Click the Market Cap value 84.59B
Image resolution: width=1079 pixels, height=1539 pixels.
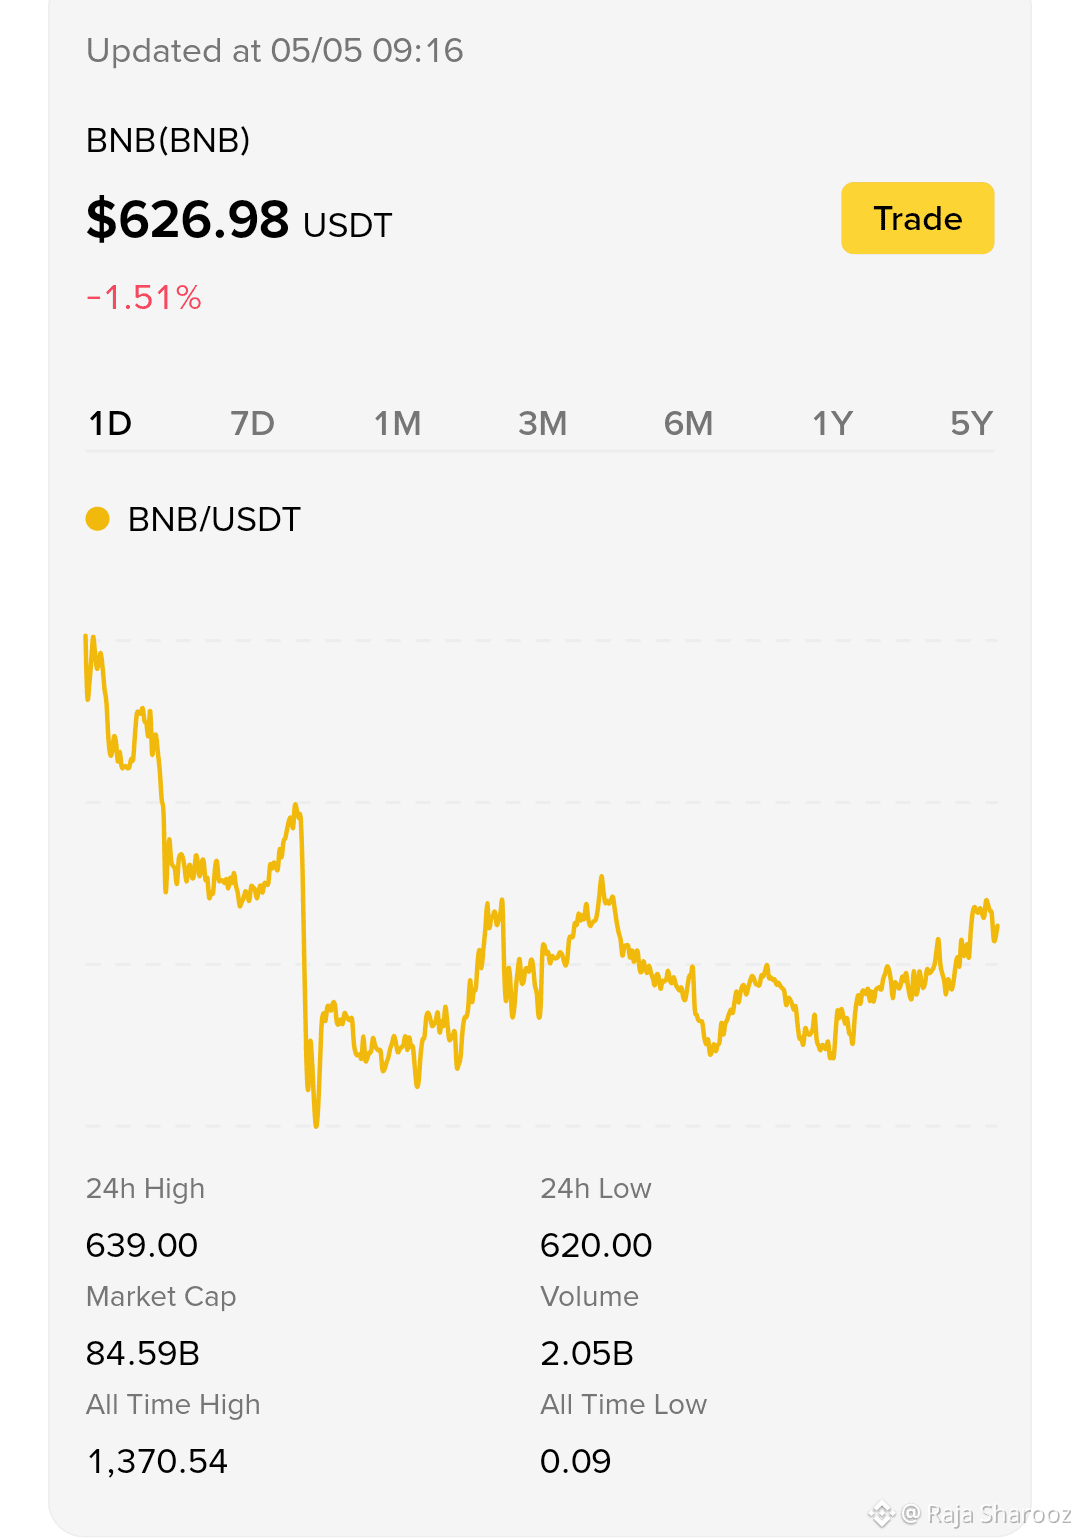click(x=143, y=1354)
